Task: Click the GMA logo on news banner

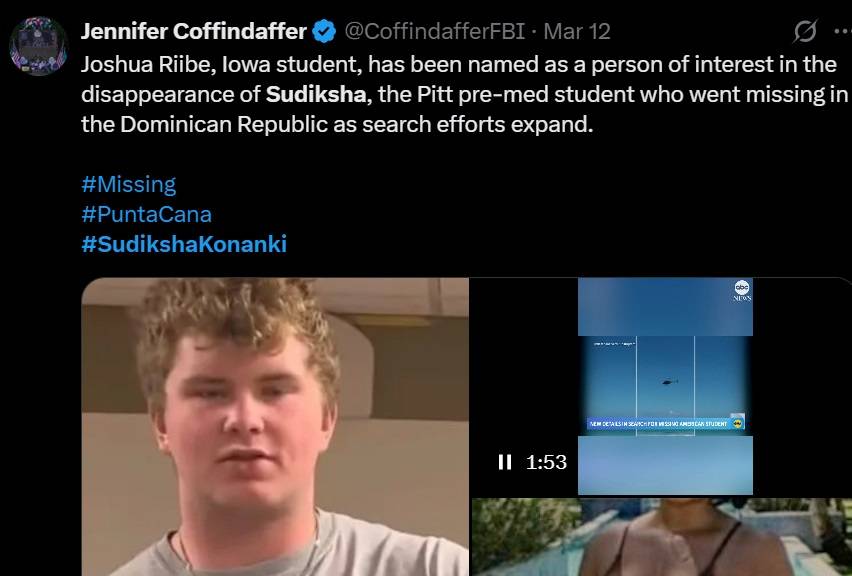Action: click(x=738, y=423)
